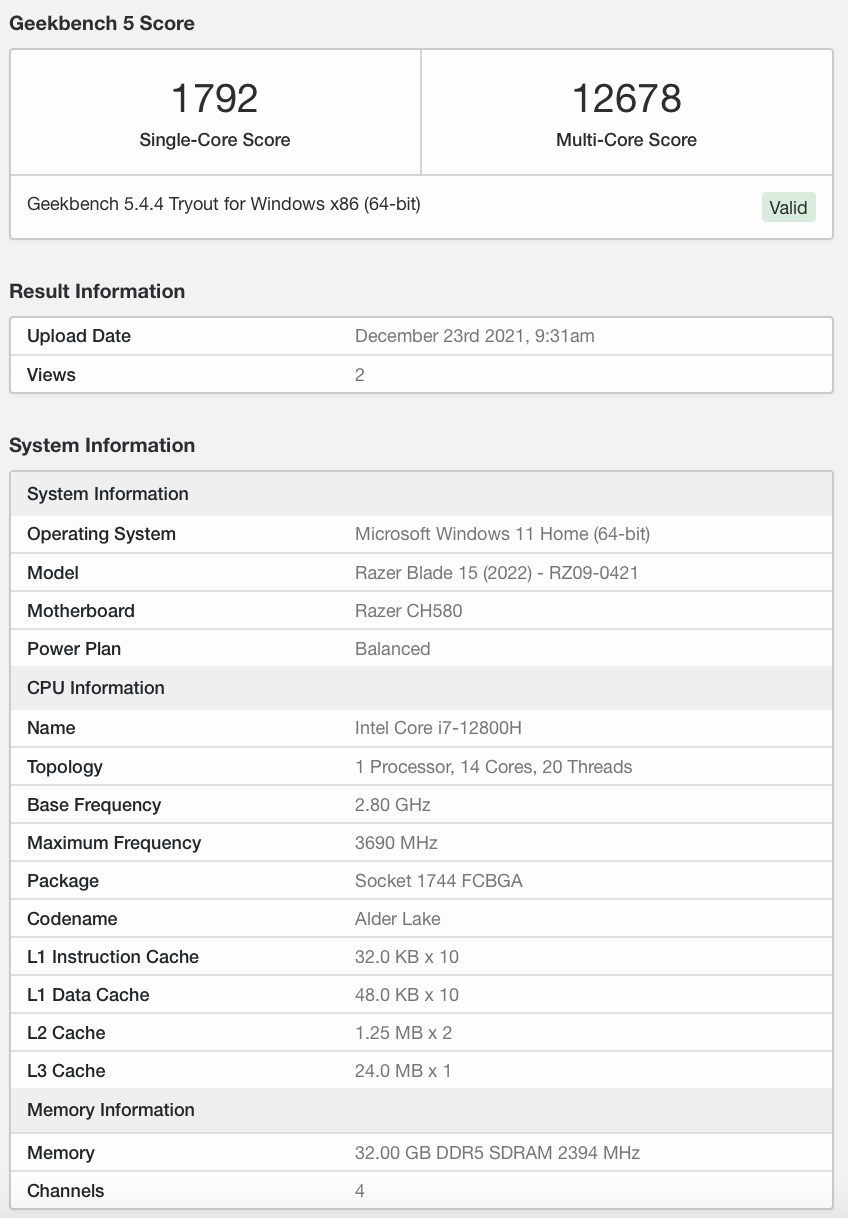Screen dimensions: 848x1218
Task: Select the upload date December 23rd 2021
Action: coord(474,336)
